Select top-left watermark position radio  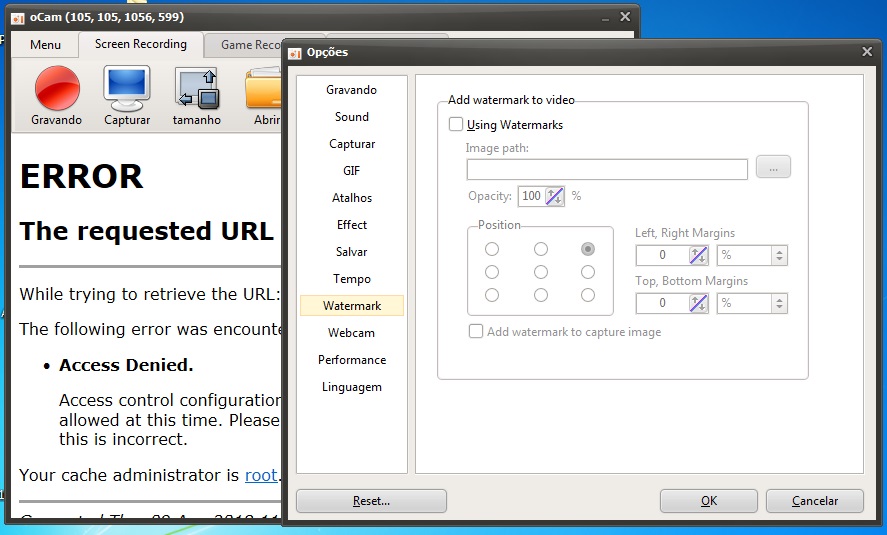(492, 249)
